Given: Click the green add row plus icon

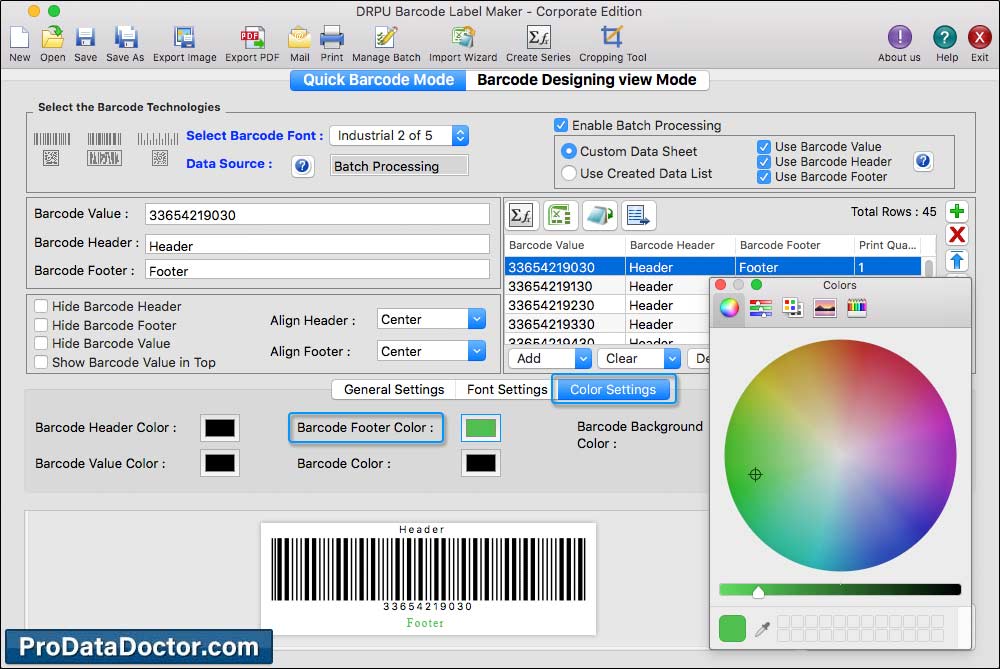Looking at the screenshot, I should pyautogui.click(x=957, y=212).
